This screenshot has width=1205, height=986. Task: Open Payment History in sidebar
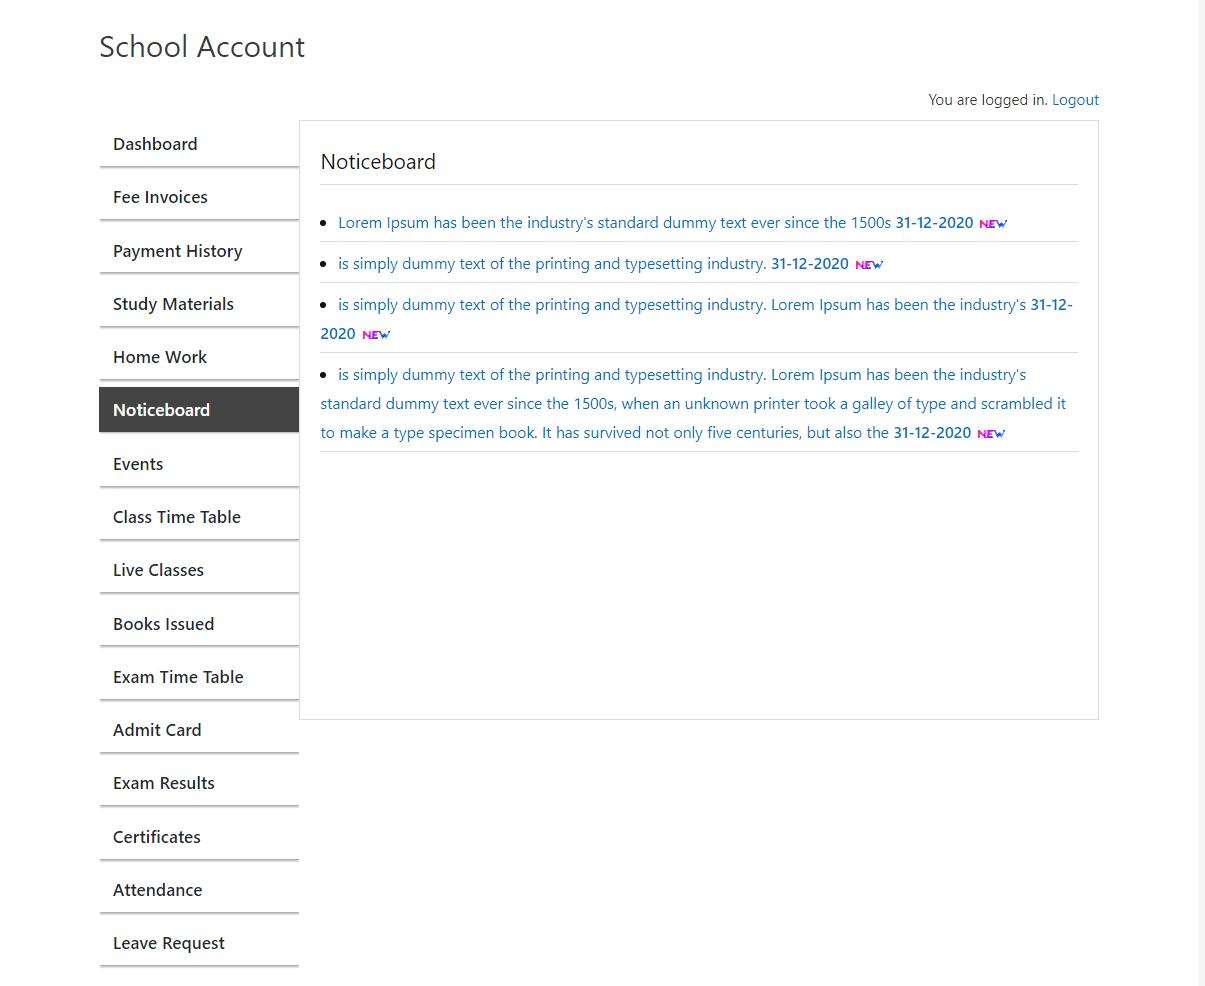[177, 251]
